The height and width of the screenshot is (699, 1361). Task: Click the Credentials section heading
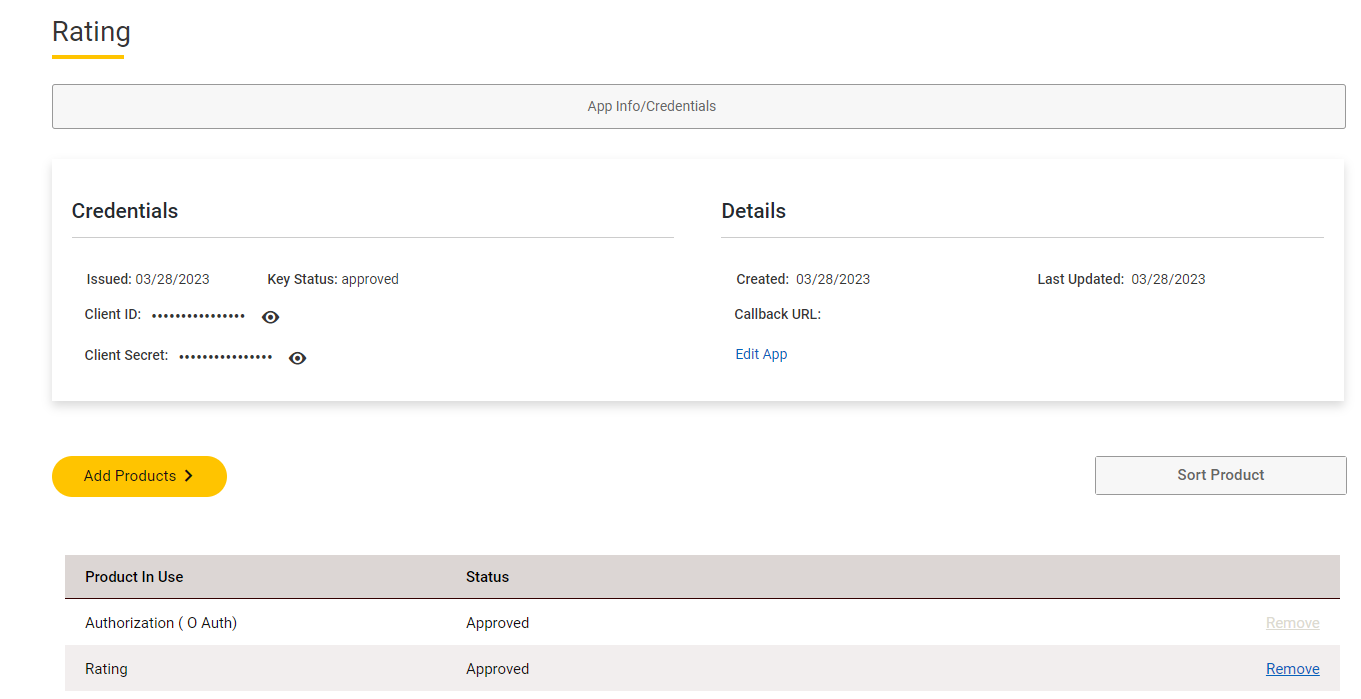pyautogui.click(x=125, y=211)
